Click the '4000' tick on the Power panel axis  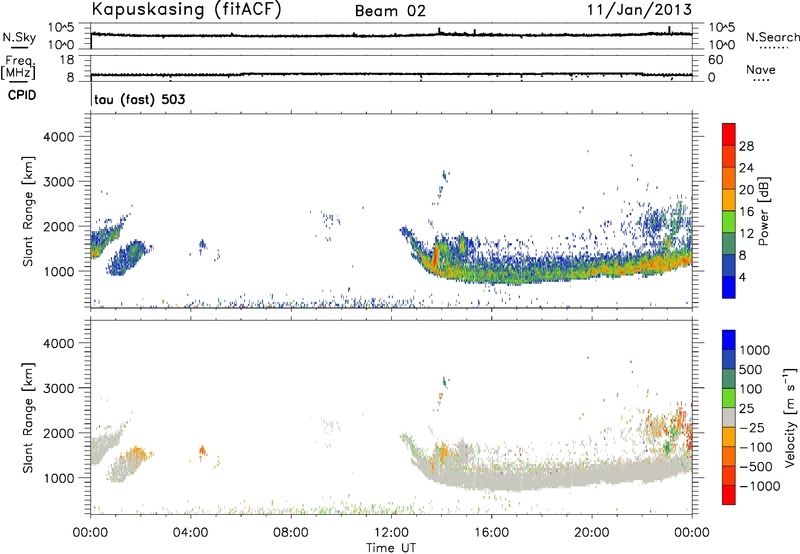[58, 137]
